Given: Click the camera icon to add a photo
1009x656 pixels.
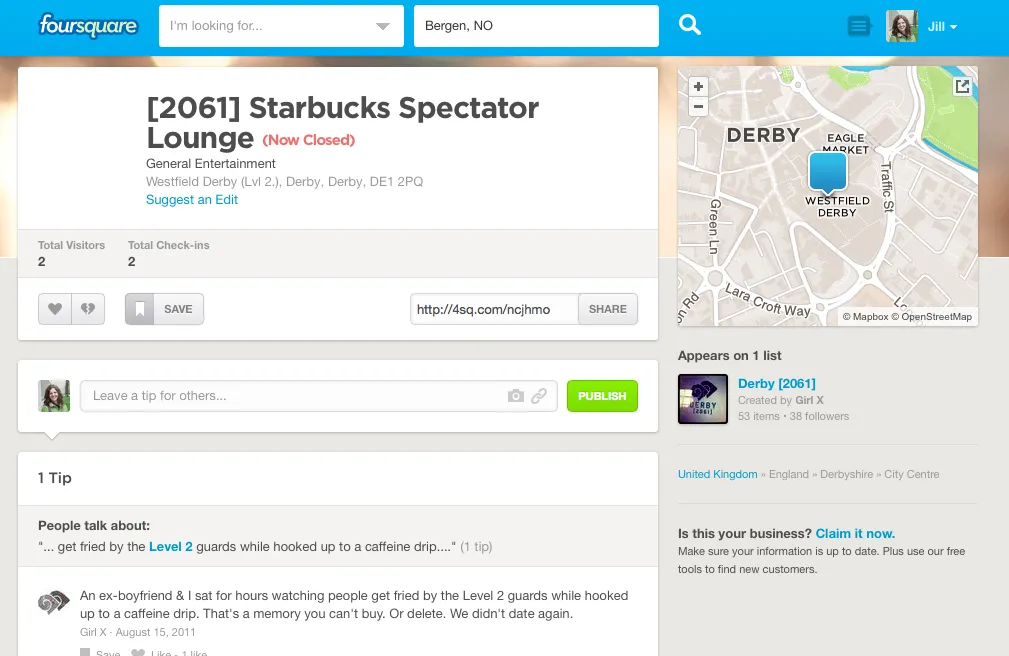Looking at the screenshot, I should pos(516,396).
